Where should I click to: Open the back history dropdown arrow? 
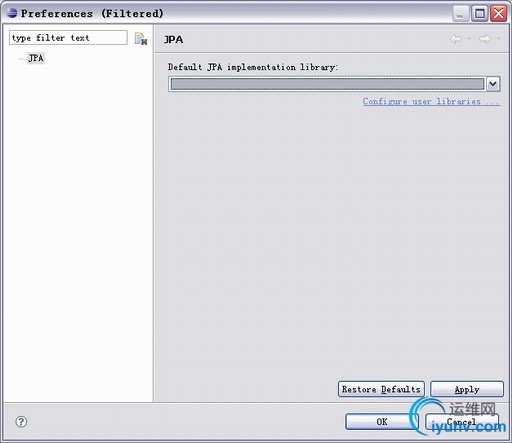point(469,39)
